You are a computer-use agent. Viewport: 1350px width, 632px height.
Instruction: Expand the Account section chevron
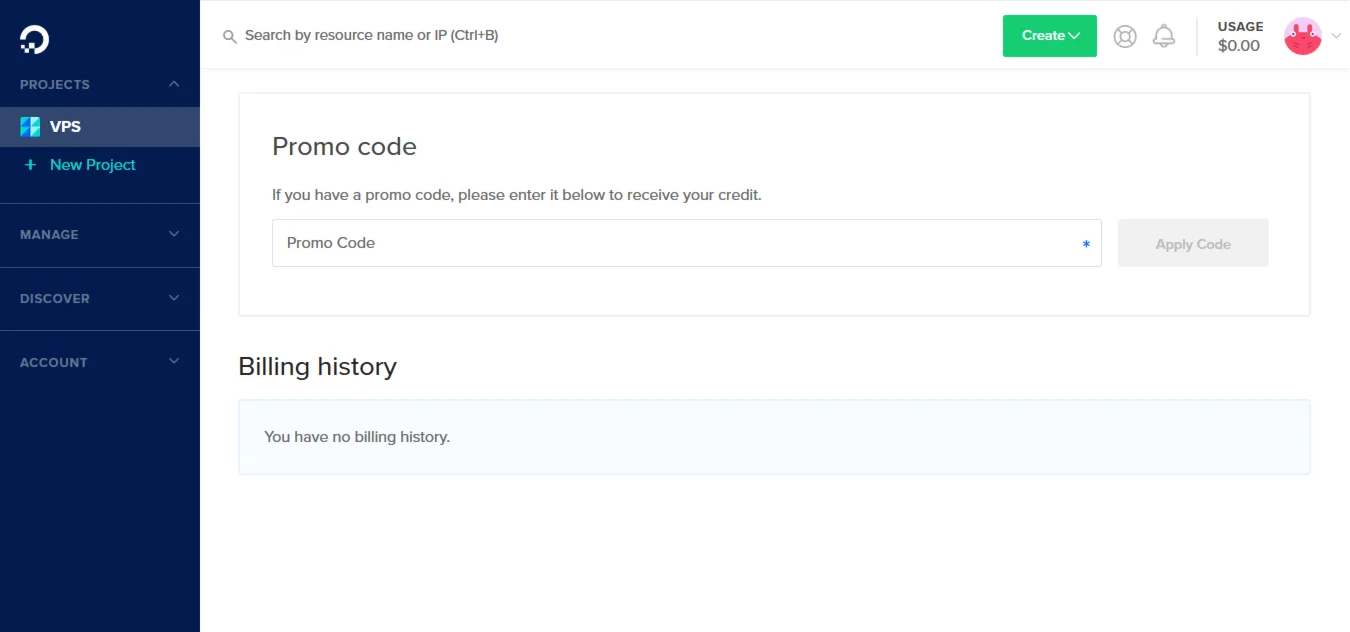[174, 361]
